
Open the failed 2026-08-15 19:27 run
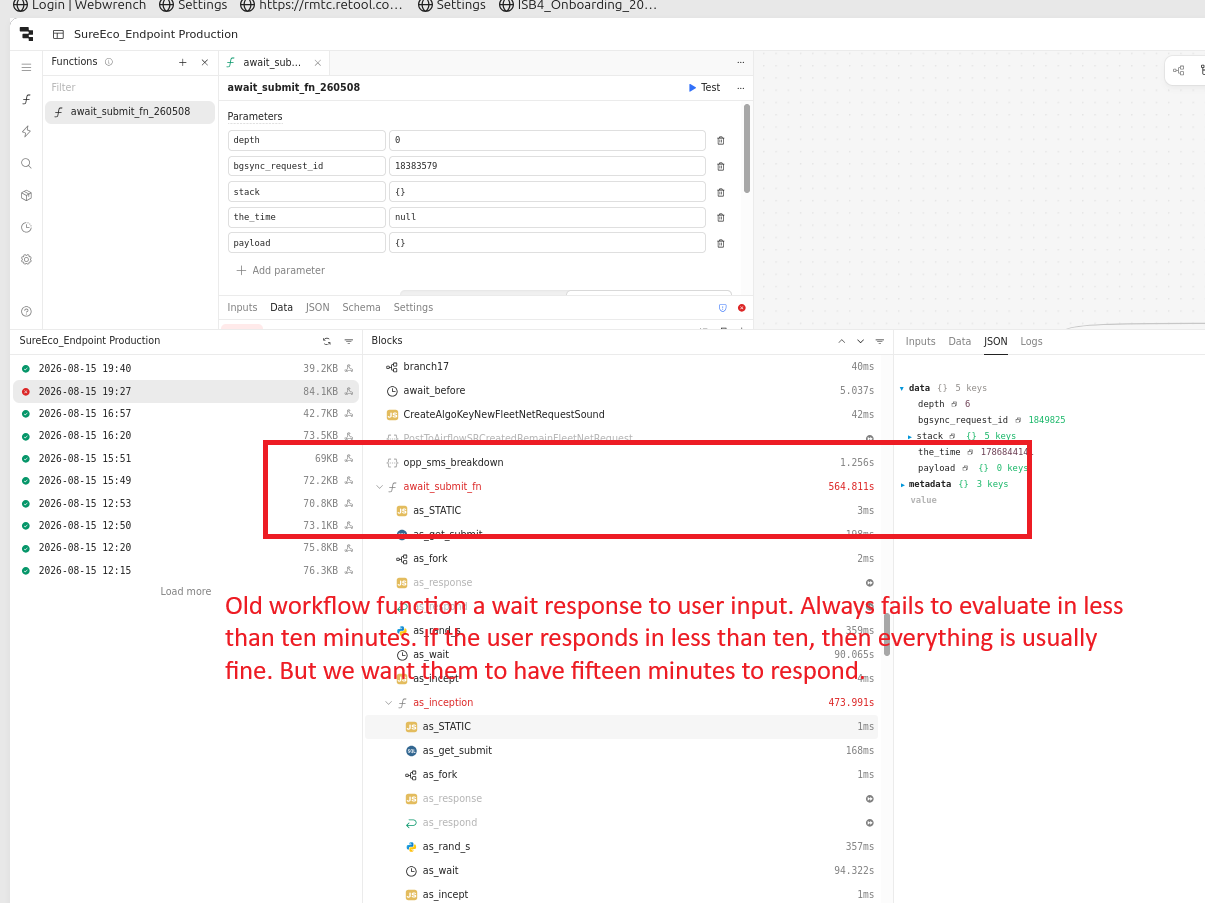(x=186, y=391)
